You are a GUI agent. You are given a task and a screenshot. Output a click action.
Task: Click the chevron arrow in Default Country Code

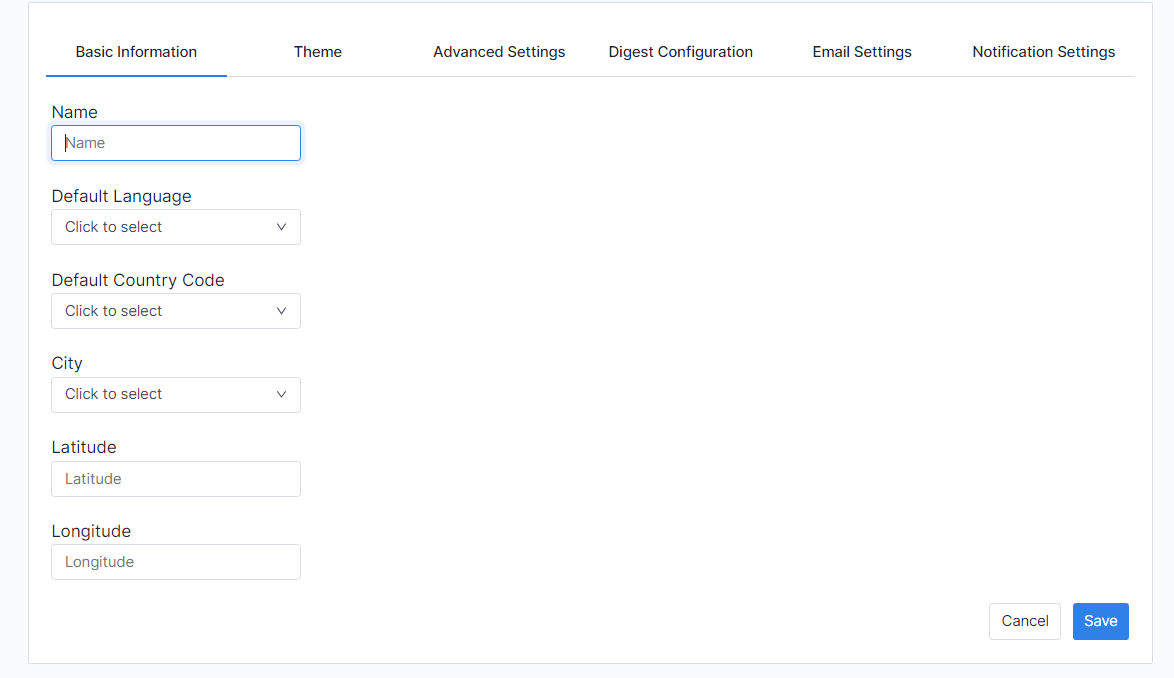click(281, 311)
